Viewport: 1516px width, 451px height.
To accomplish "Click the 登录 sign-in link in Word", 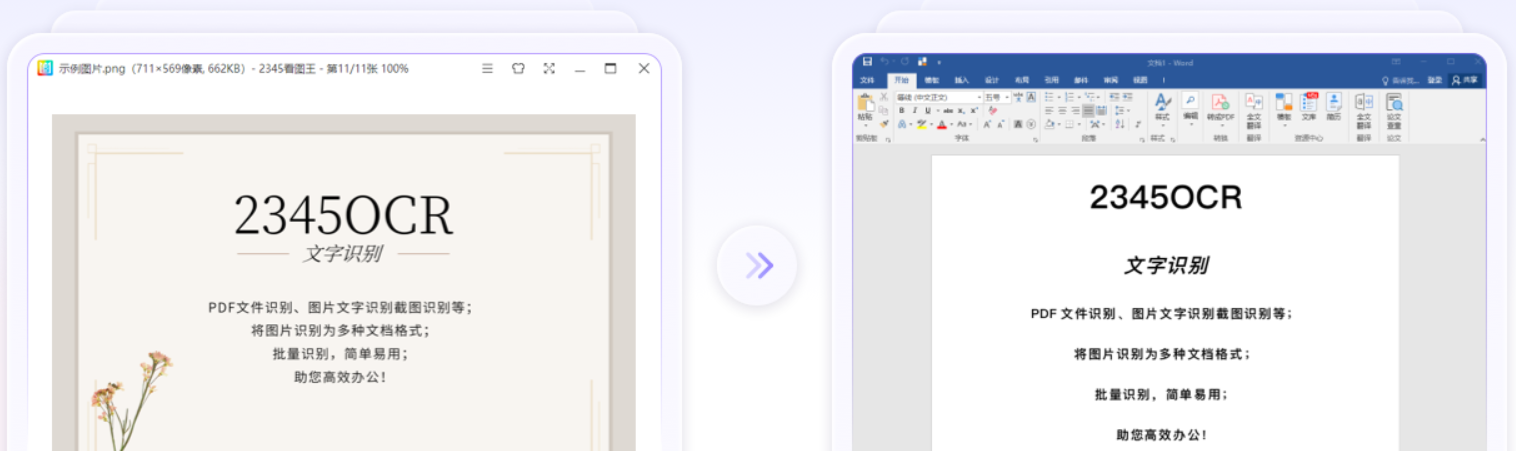I will (x=1435, y=80).
